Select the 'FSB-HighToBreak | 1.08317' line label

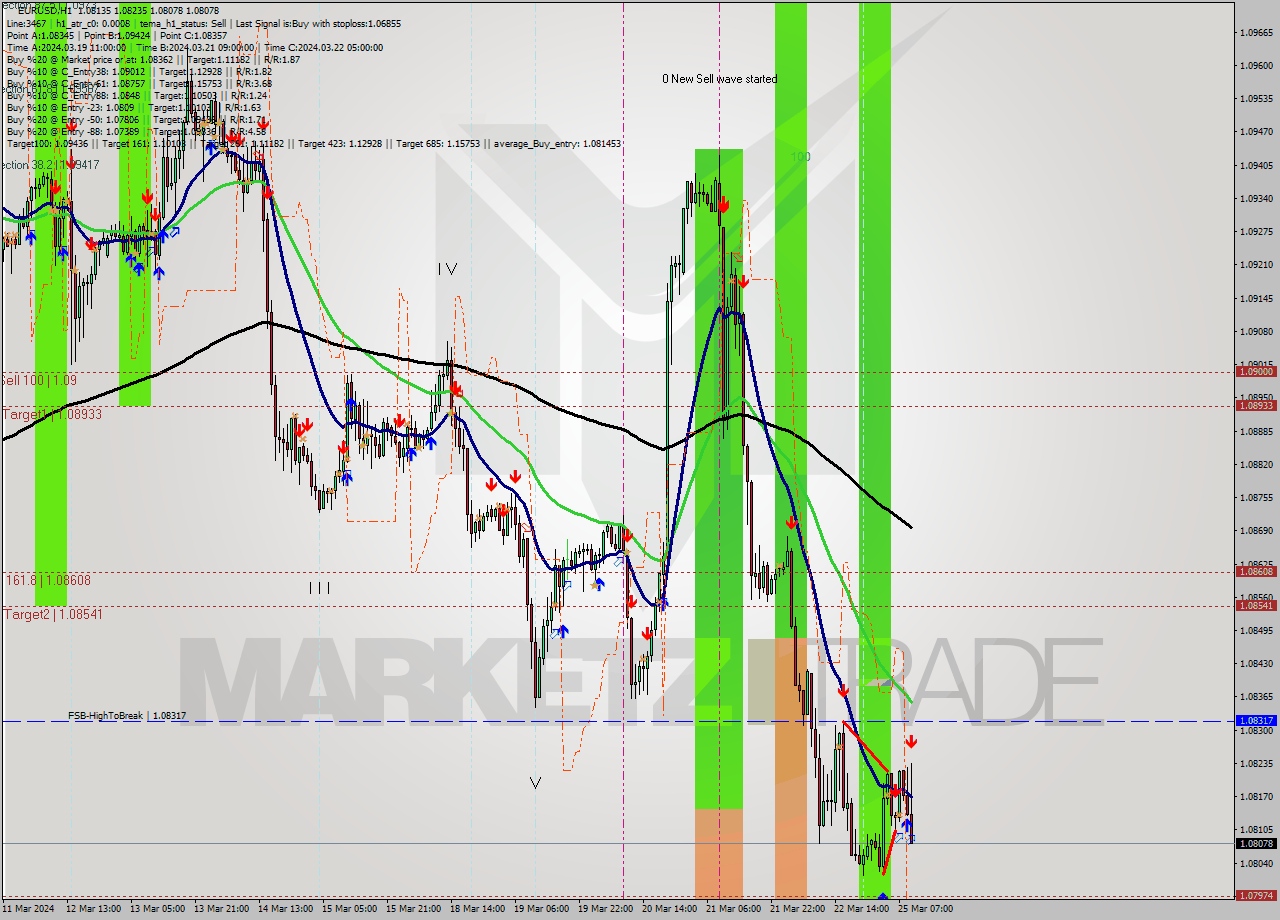tap(127, 716)
